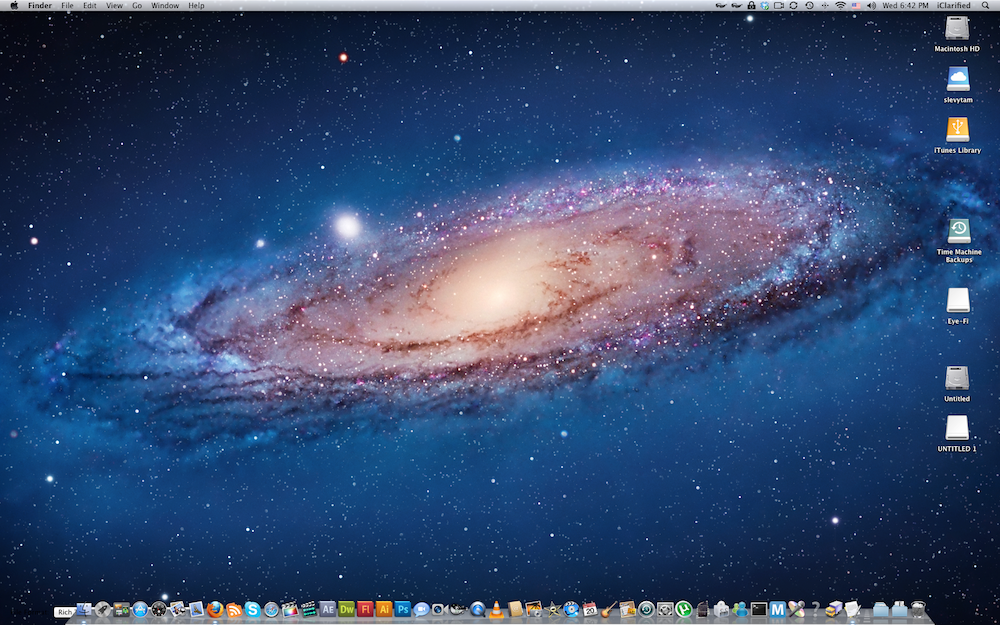This screenshot has width=1000, height=625.
Task: Open the Go menu
Action: (137, 5)
